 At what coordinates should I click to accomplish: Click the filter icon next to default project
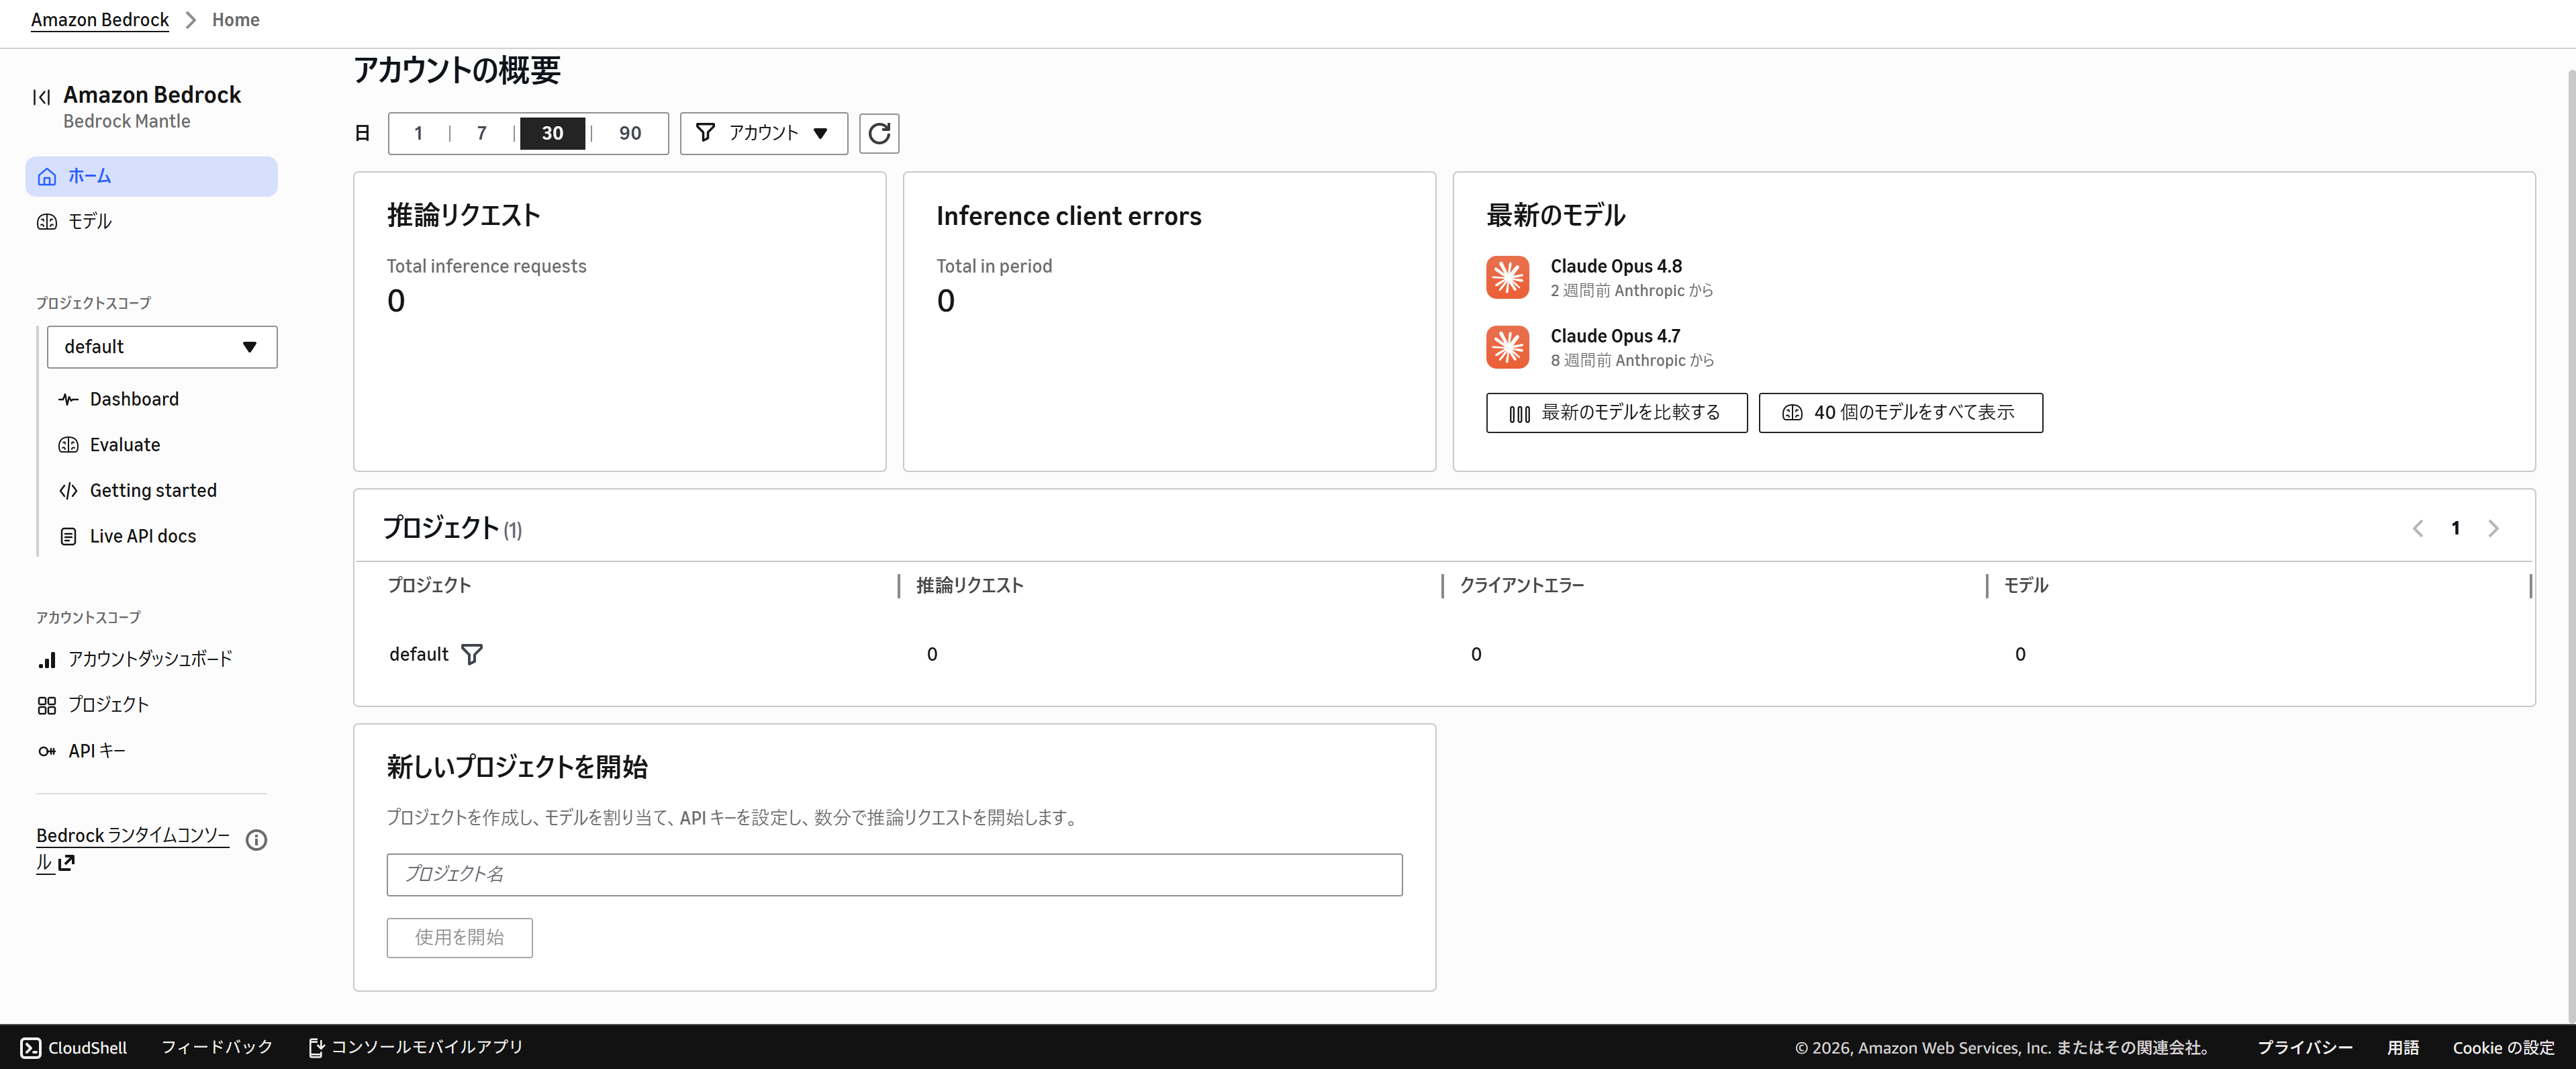(472, 654)
